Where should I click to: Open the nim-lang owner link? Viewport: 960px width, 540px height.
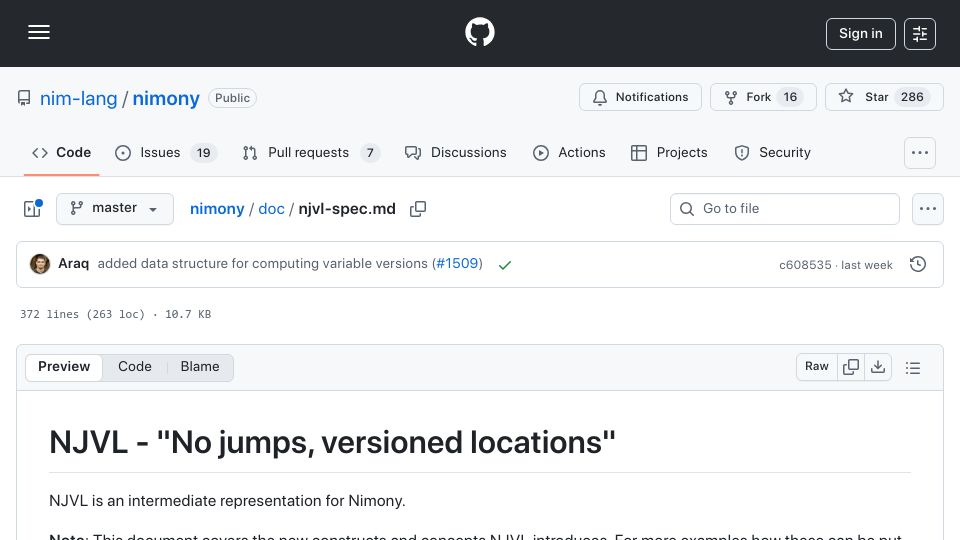[78, 99]
